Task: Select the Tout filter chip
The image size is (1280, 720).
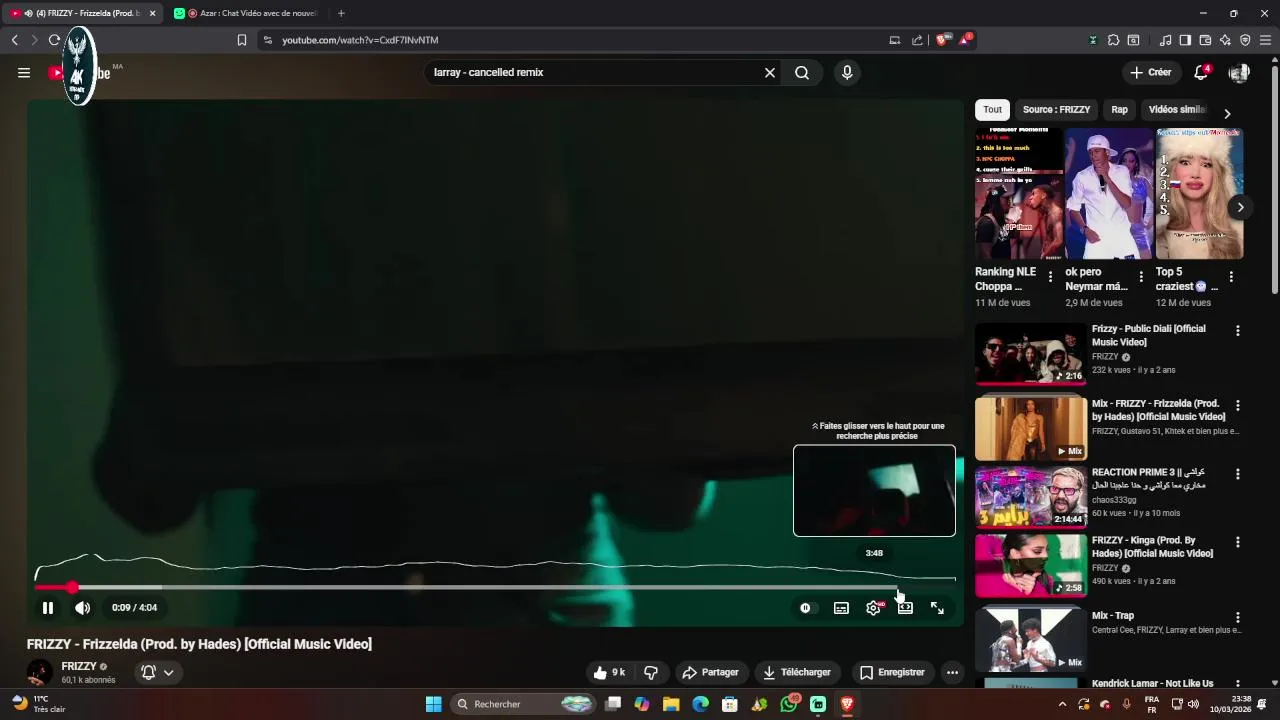Action: tap(992, 110)
